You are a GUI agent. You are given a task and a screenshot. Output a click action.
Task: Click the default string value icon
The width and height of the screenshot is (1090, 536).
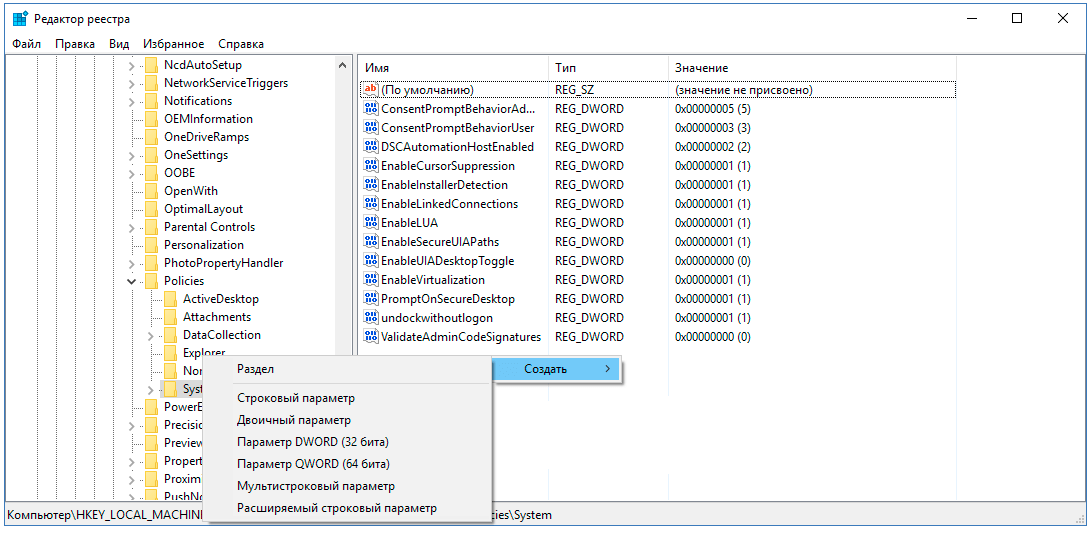371,90
